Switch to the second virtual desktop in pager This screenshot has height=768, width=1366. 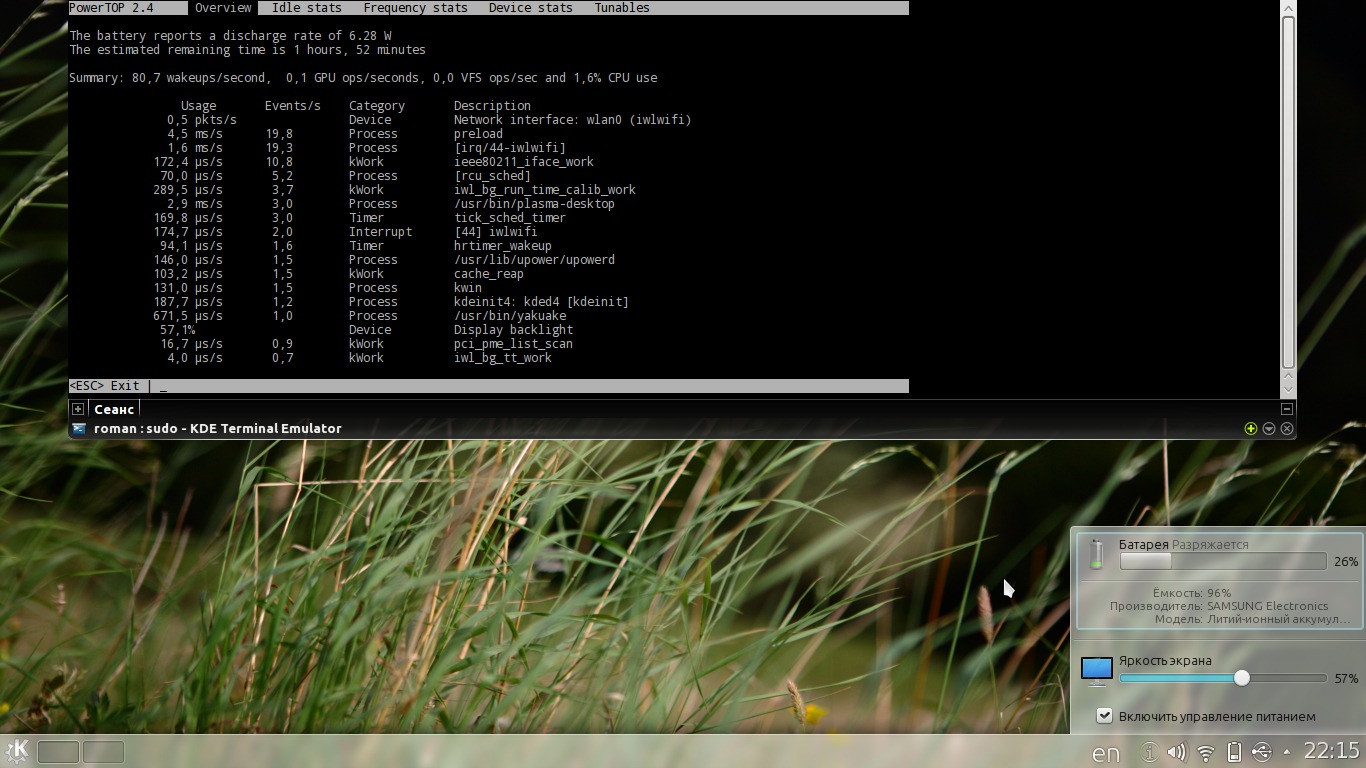(x=103, y=752)
